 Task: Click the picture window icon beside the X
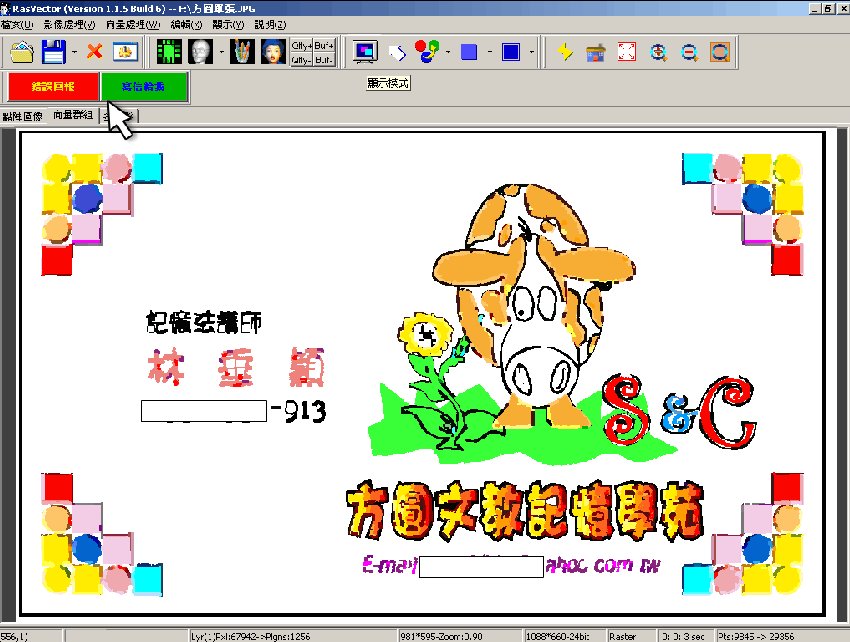click(126, 52)
